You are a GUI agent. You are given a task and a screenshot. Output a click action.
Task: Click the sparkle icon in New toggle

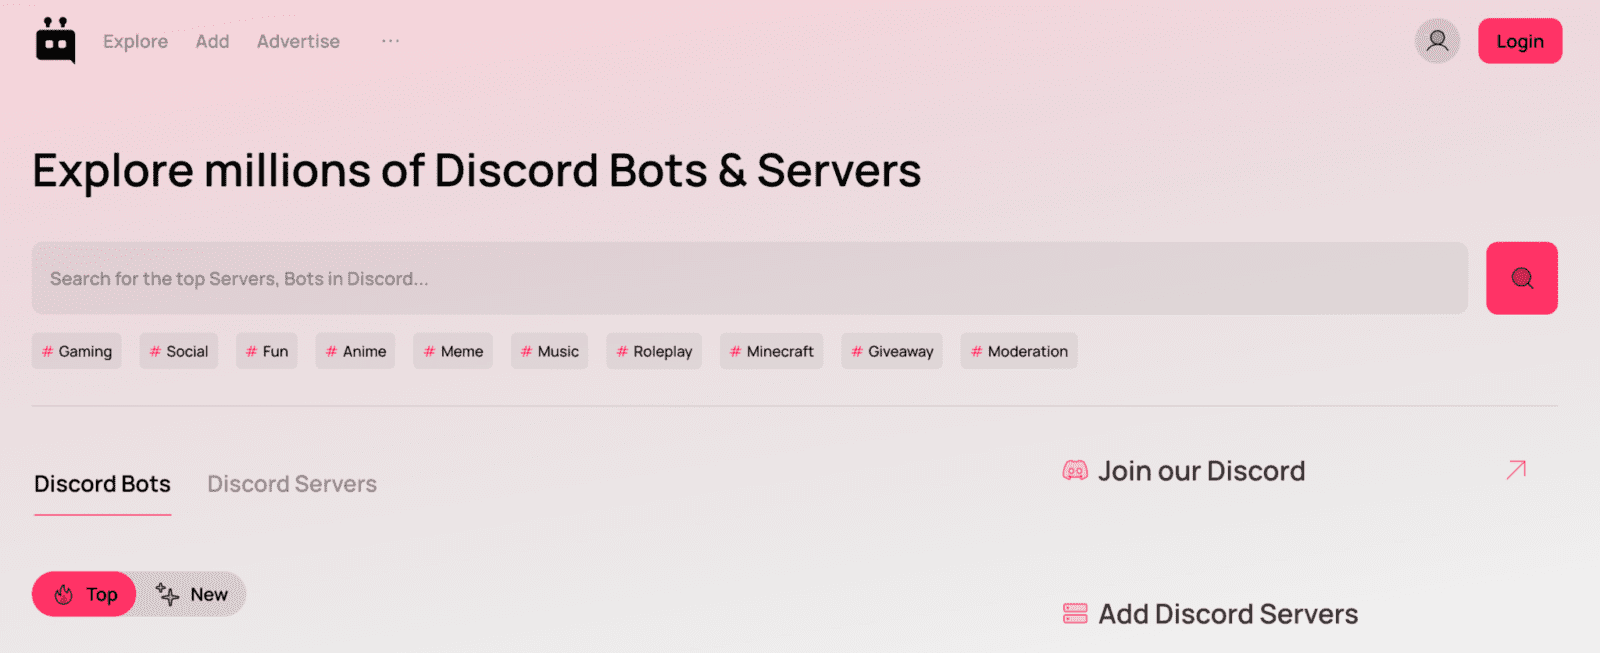pos(167,594)
